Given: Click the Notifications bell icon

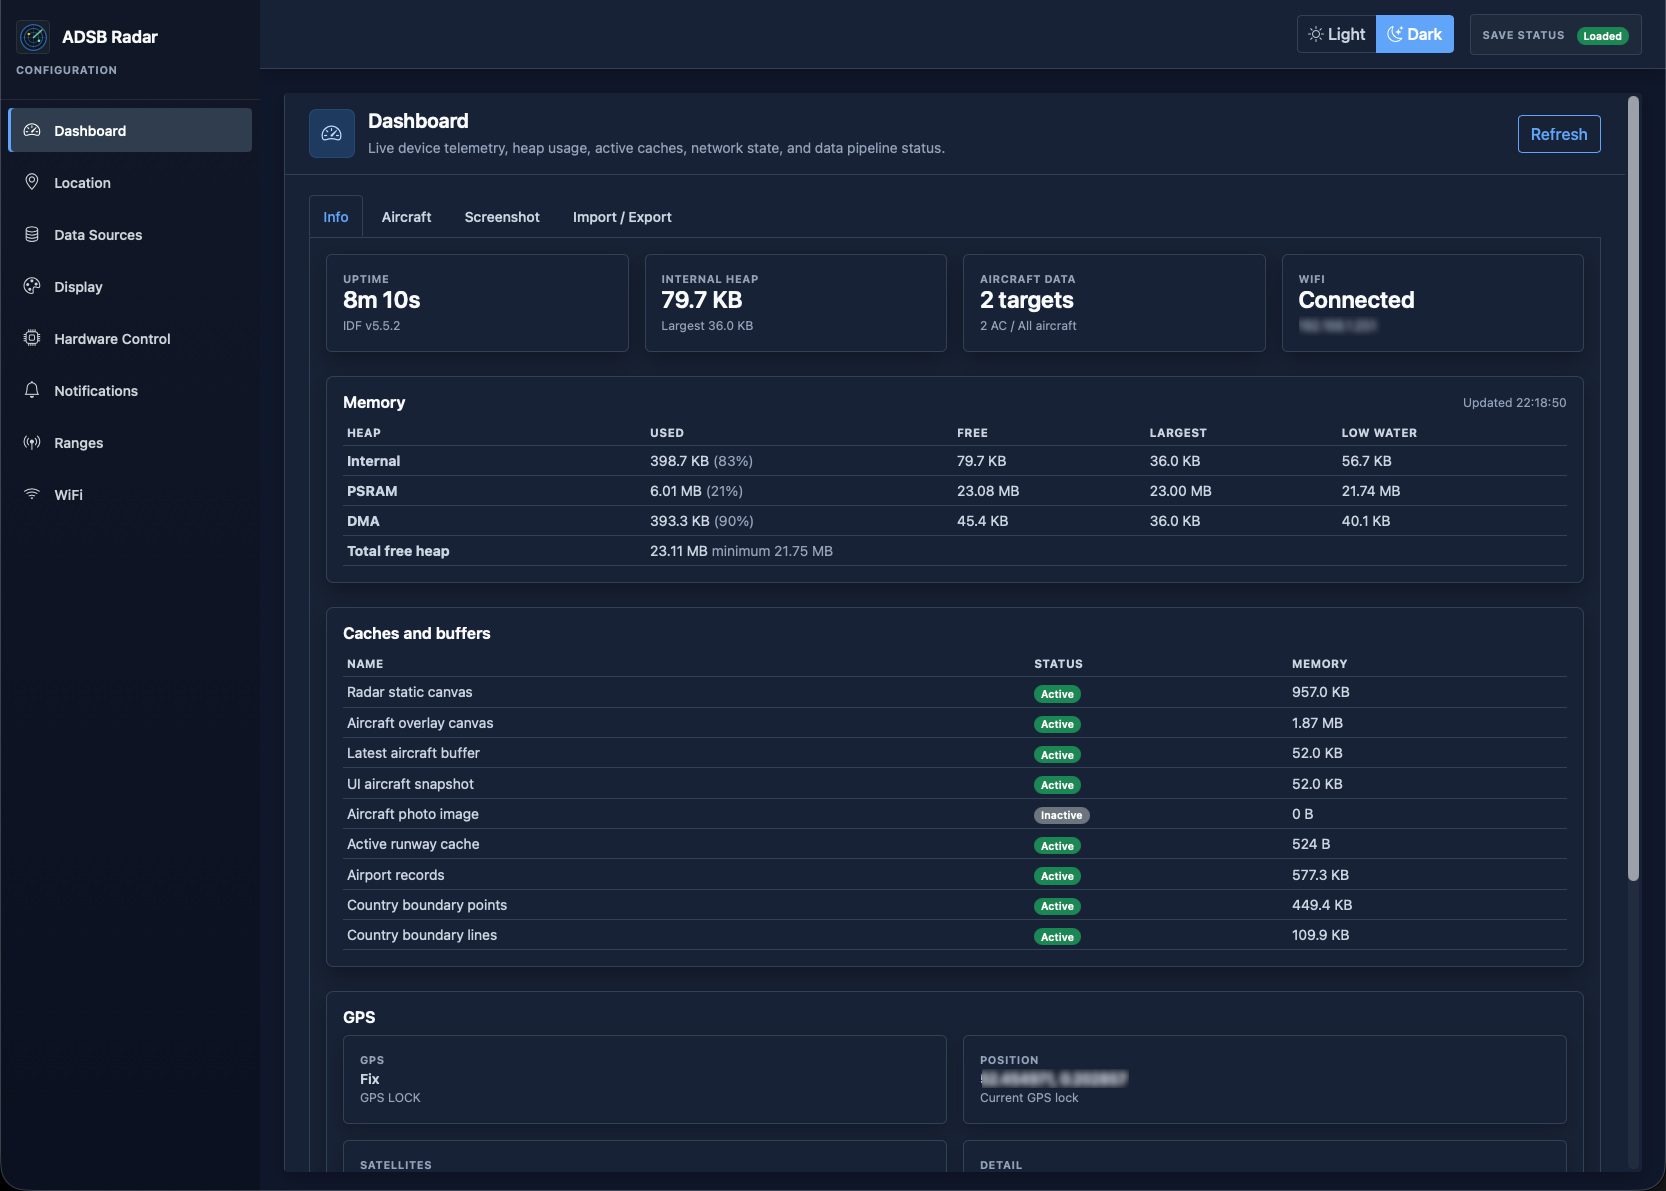Looking at the screenshot, I should [x=32, y=390].
